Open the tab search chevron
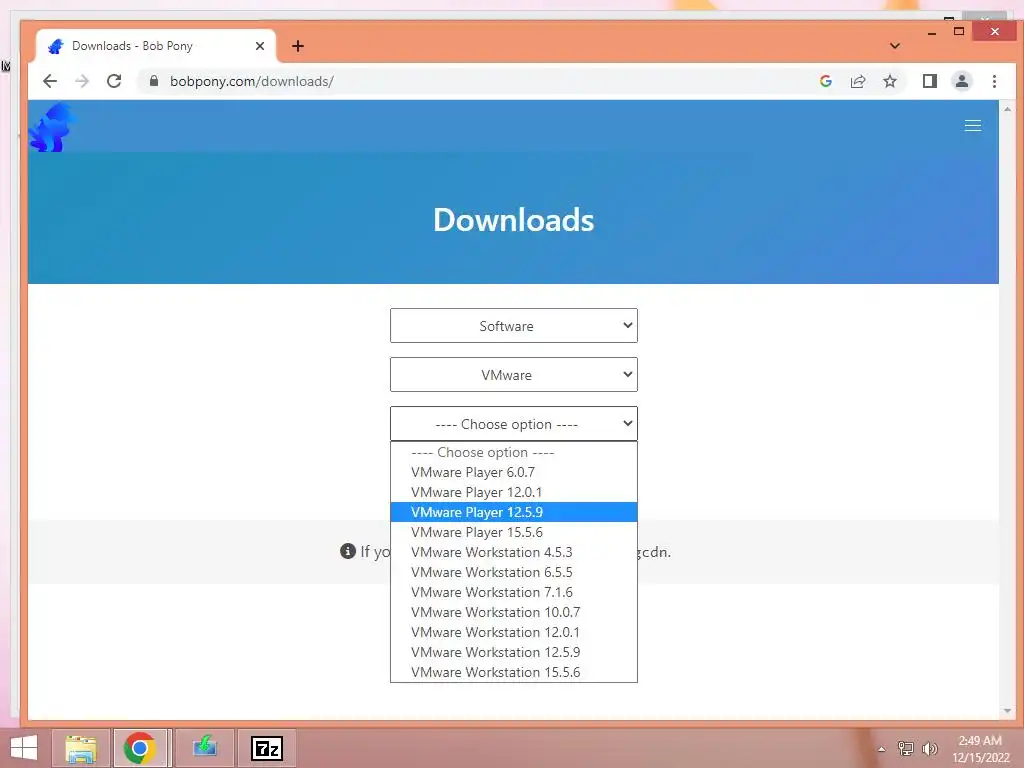This screenshot has height=768, width=1024. coord(895,46)
